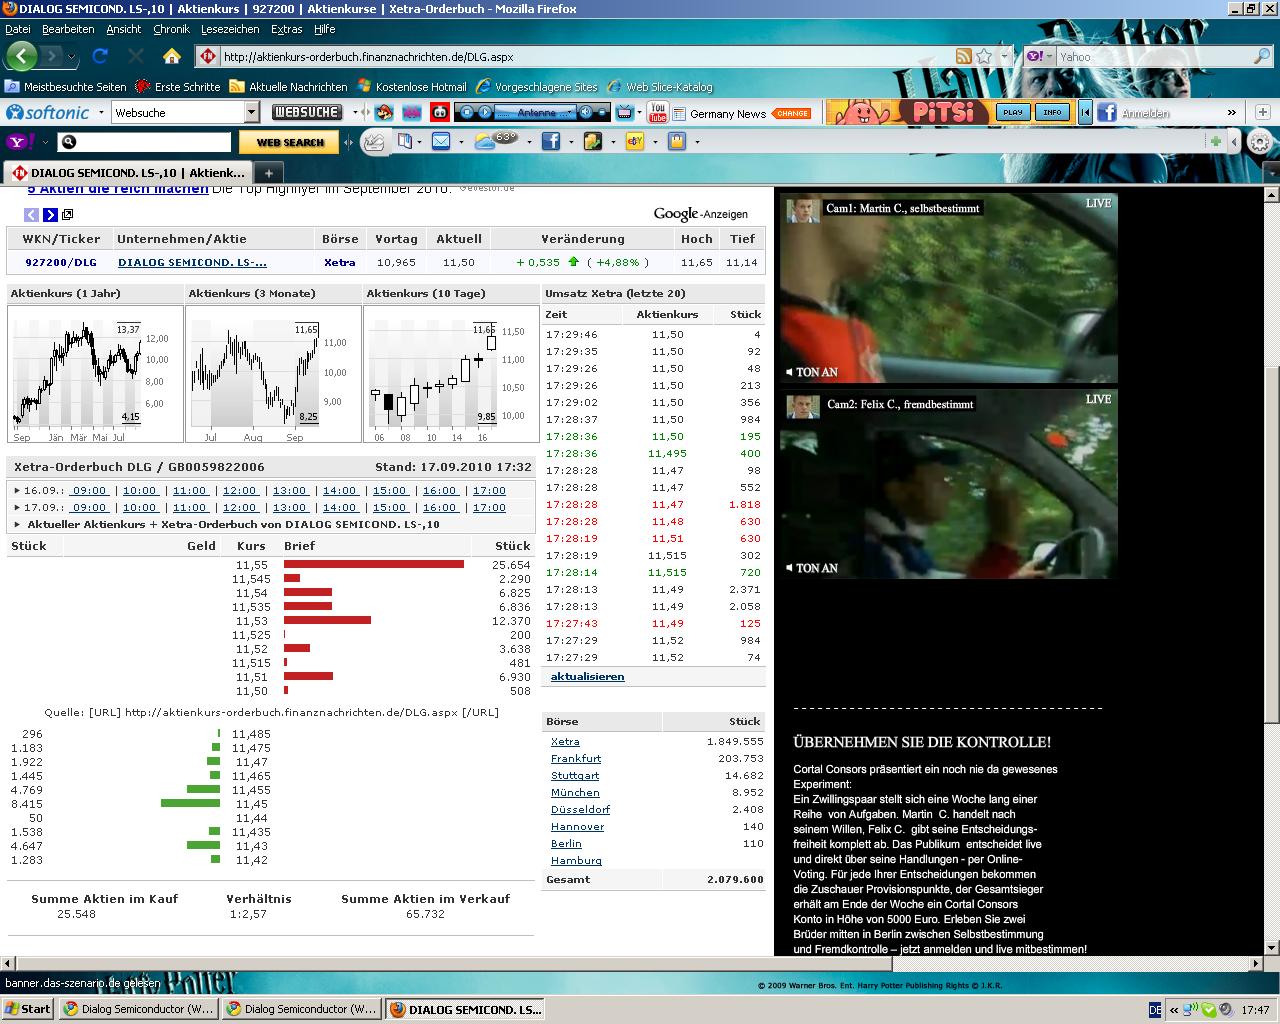Open the Yahoo toolbar settings gear
The image size is (1280, 1024).
pyautogui.click(x=1259, y=142)
